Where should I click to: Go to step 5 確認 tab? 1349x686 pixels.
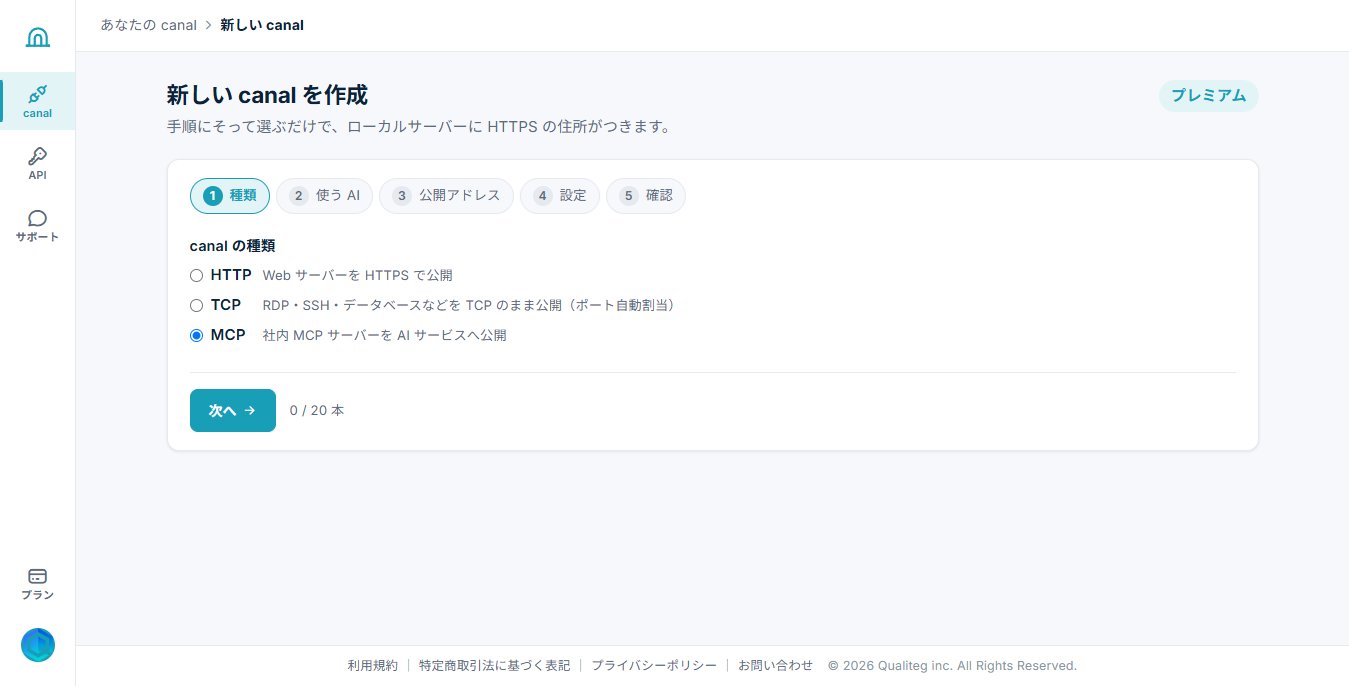click(646, 196)
